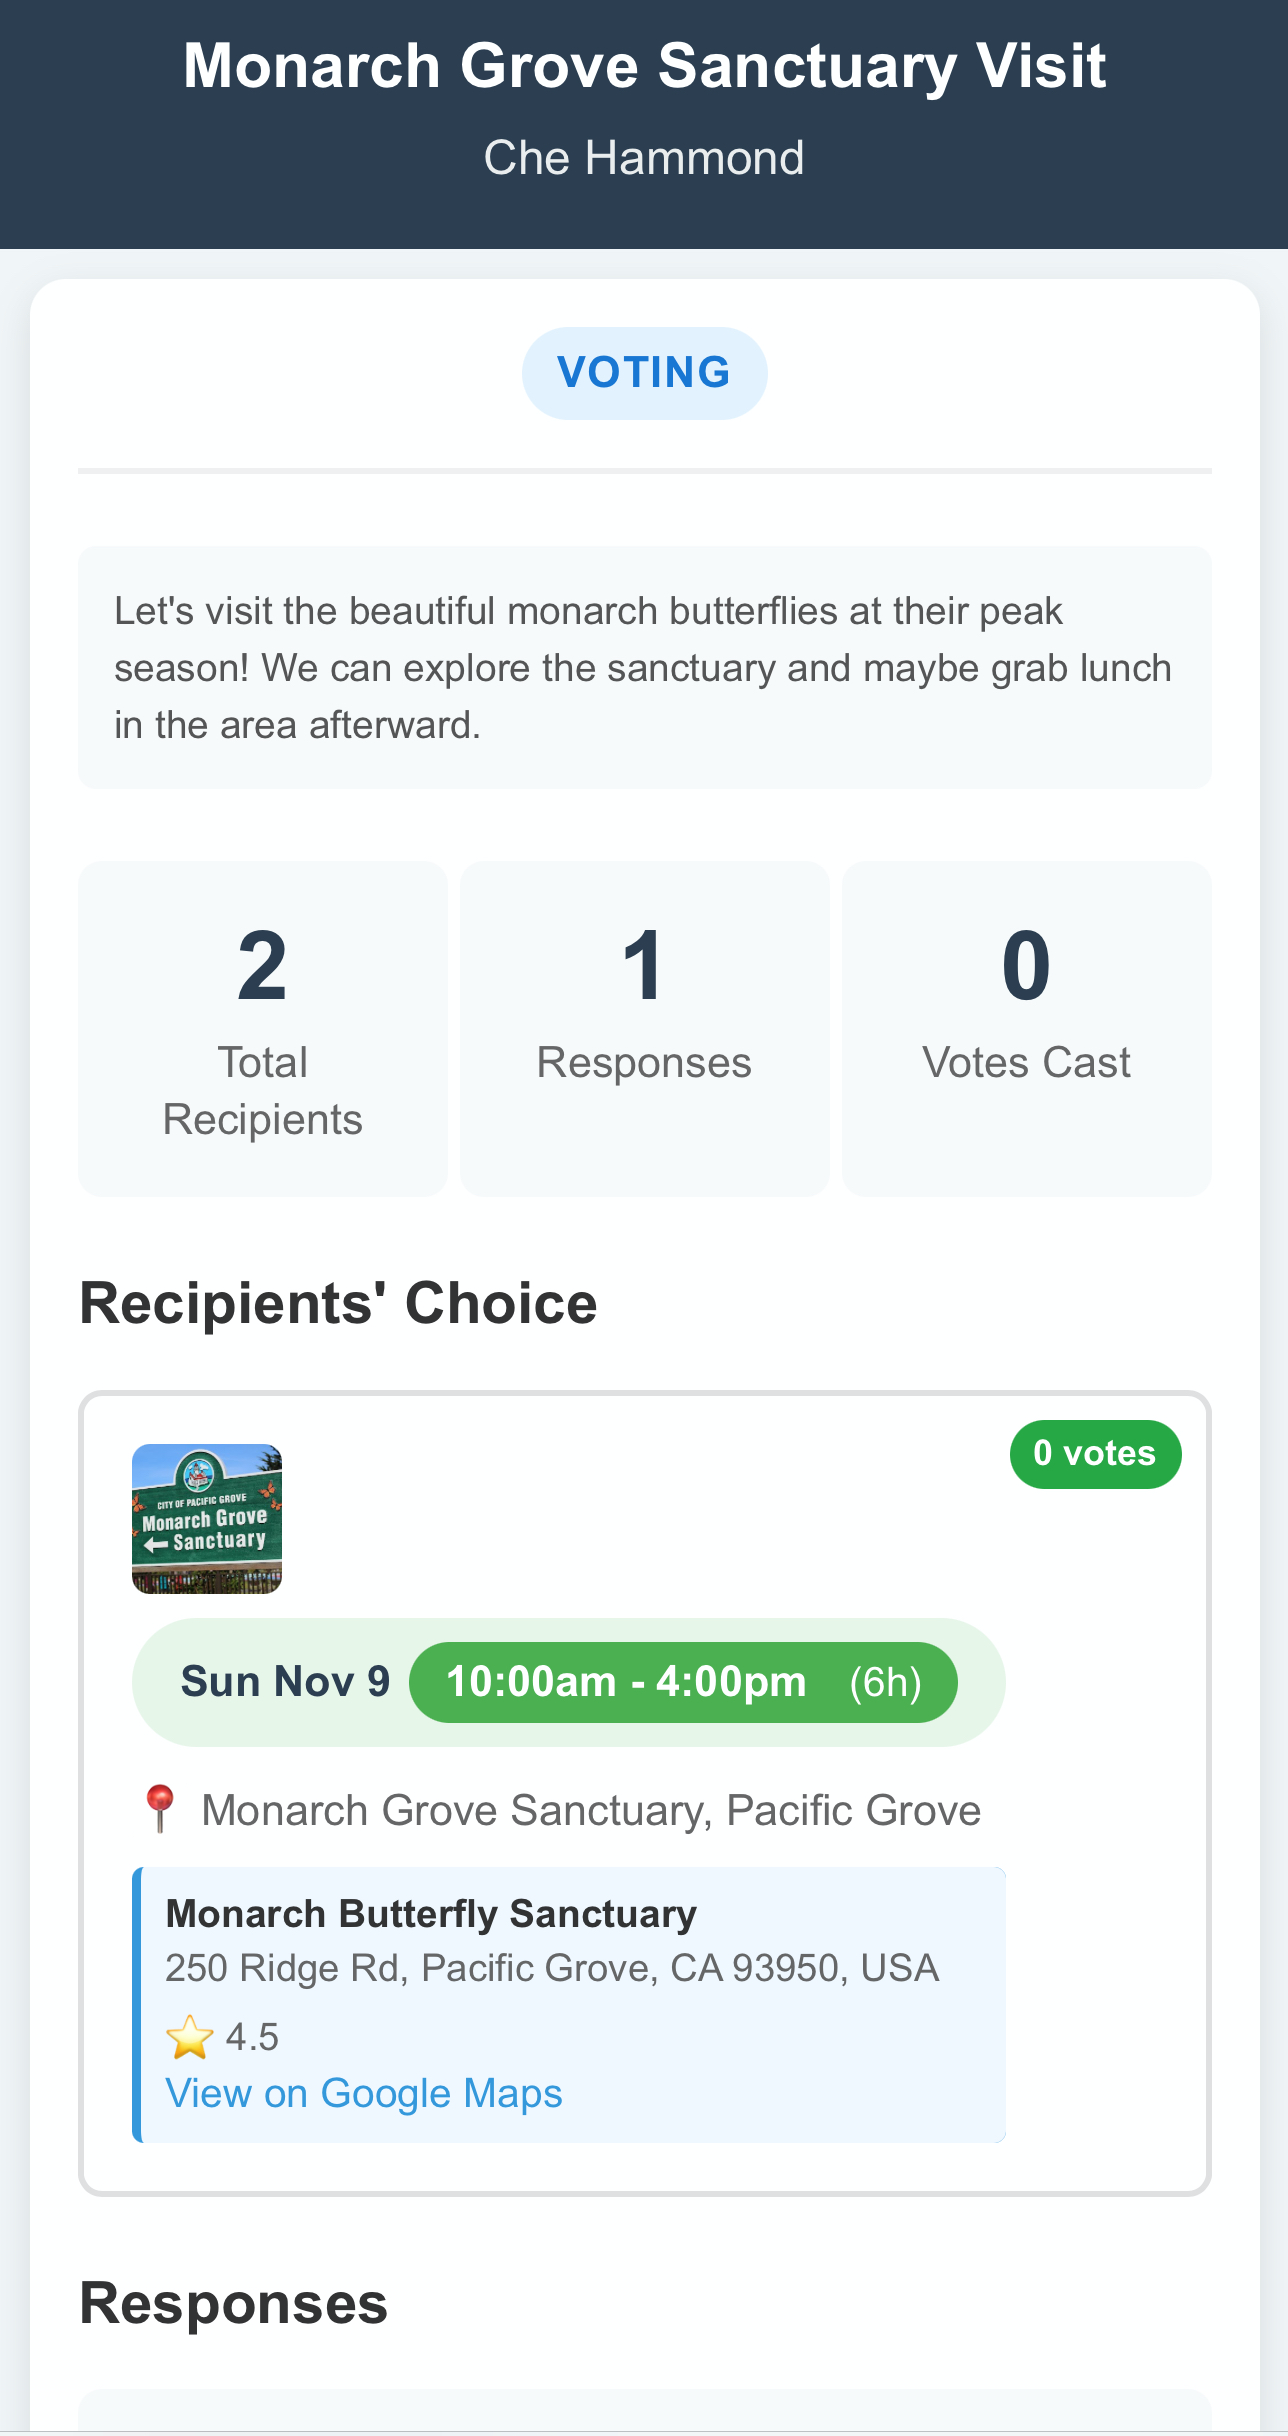Image resolution: width=1288 pixels, height=2436 pixels.
Task: Open the Monarch Grove Sanctuary sign thumbnail
Action: tap(207, 1518)
